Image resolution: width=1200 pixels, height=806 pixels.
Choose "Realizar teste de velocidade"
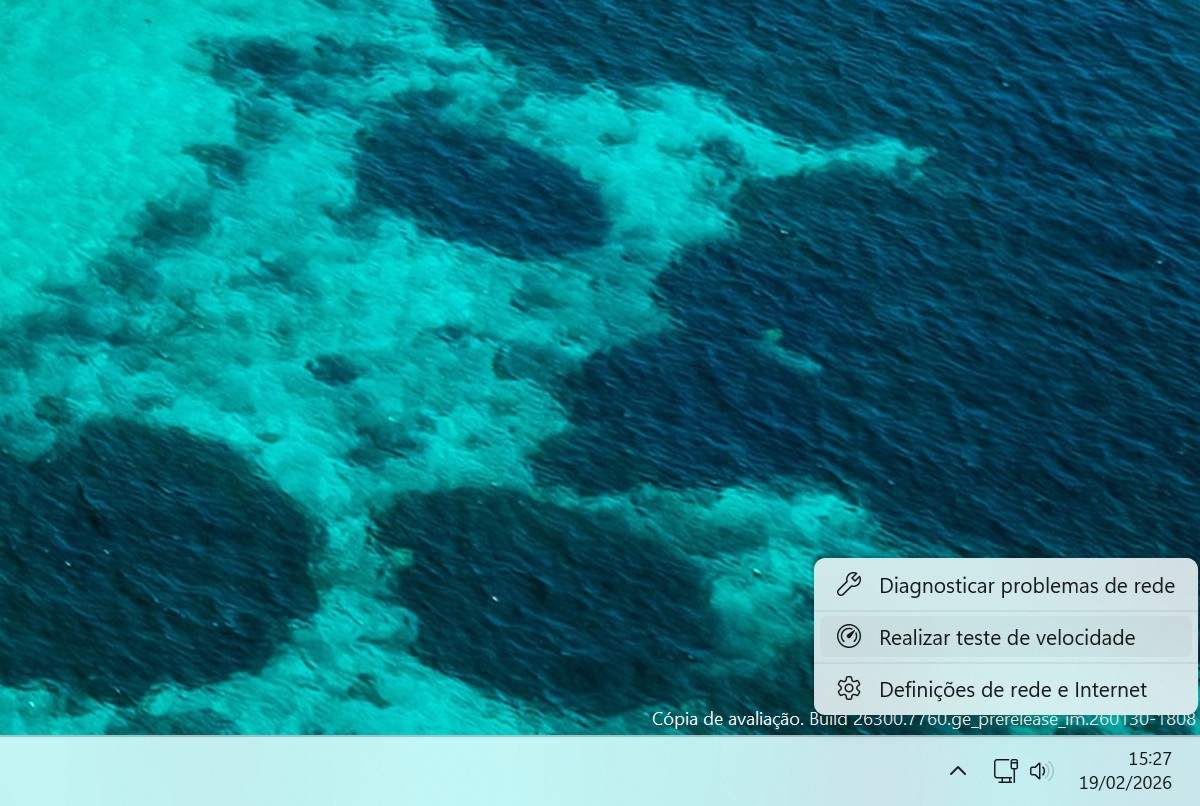(x=1006, y=637)
